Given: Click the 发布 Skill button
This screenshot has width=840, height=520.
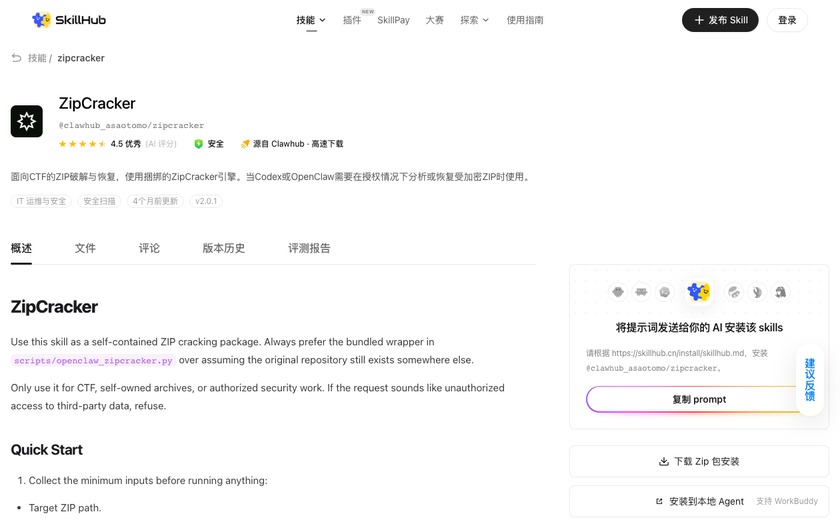Looking at the screenshot, I should (x=720, y=20).
